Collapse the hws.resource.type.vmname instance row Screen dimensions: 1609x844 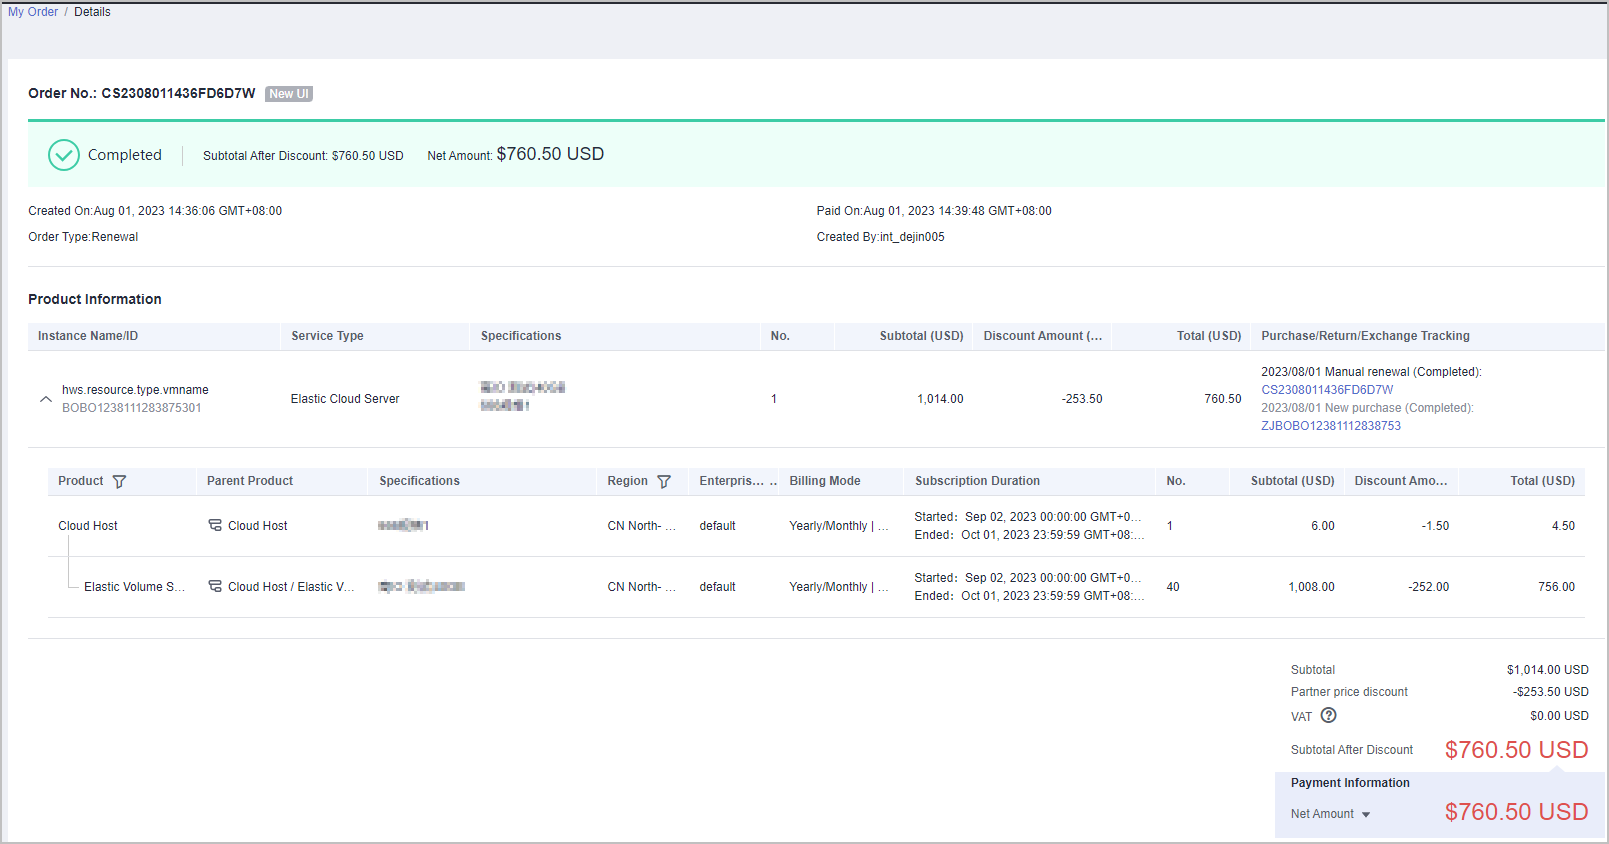pyautogui.click(x=45, y=399)
